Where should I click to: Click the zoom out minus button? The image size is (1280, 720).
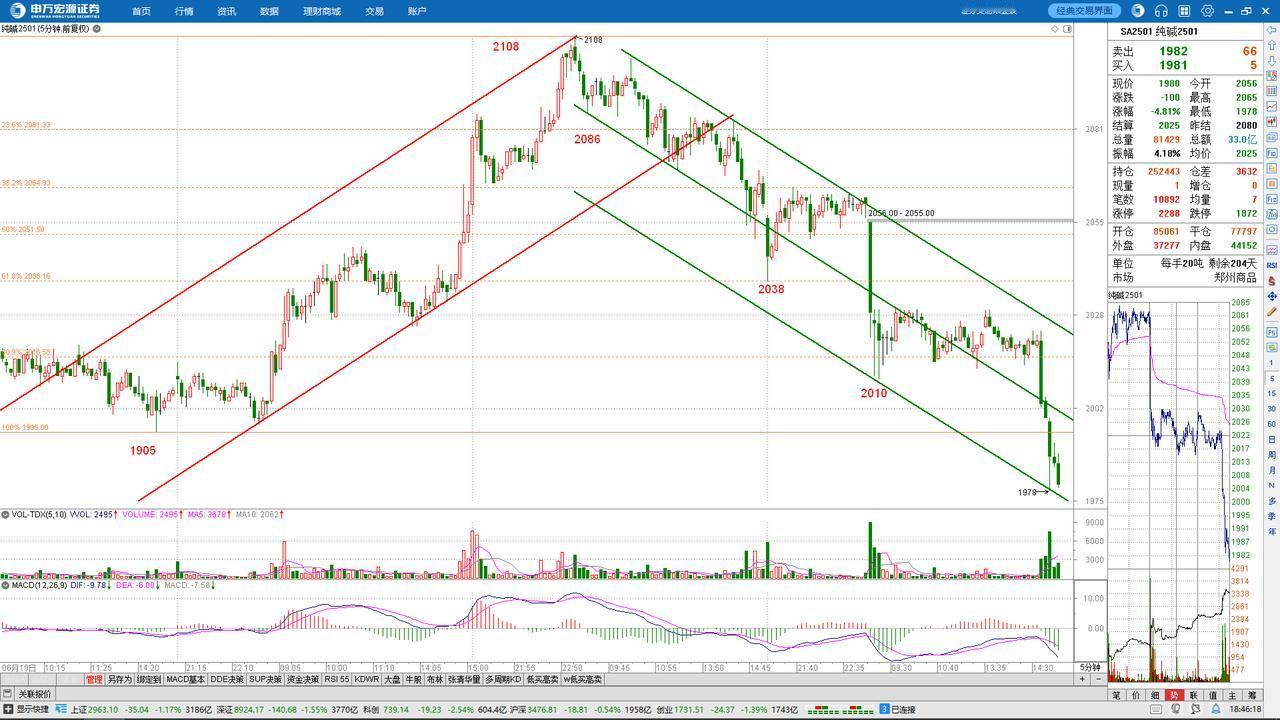pos(1099,679)
